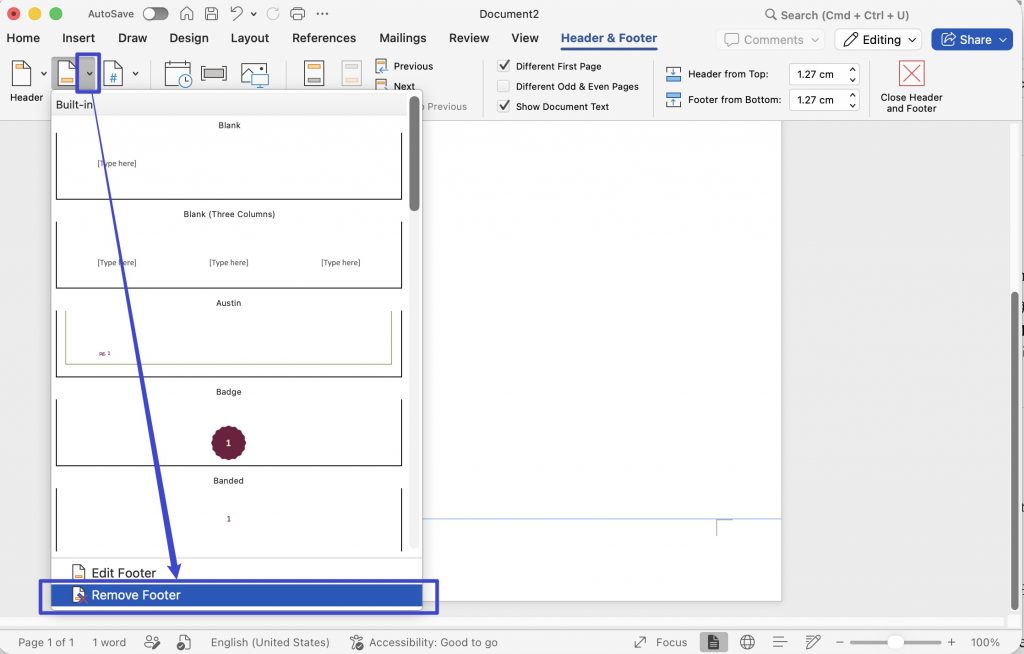The height and width of the screenshot is (654, 1024).
Task: Click the zoom in plus button
Action: 952,642
